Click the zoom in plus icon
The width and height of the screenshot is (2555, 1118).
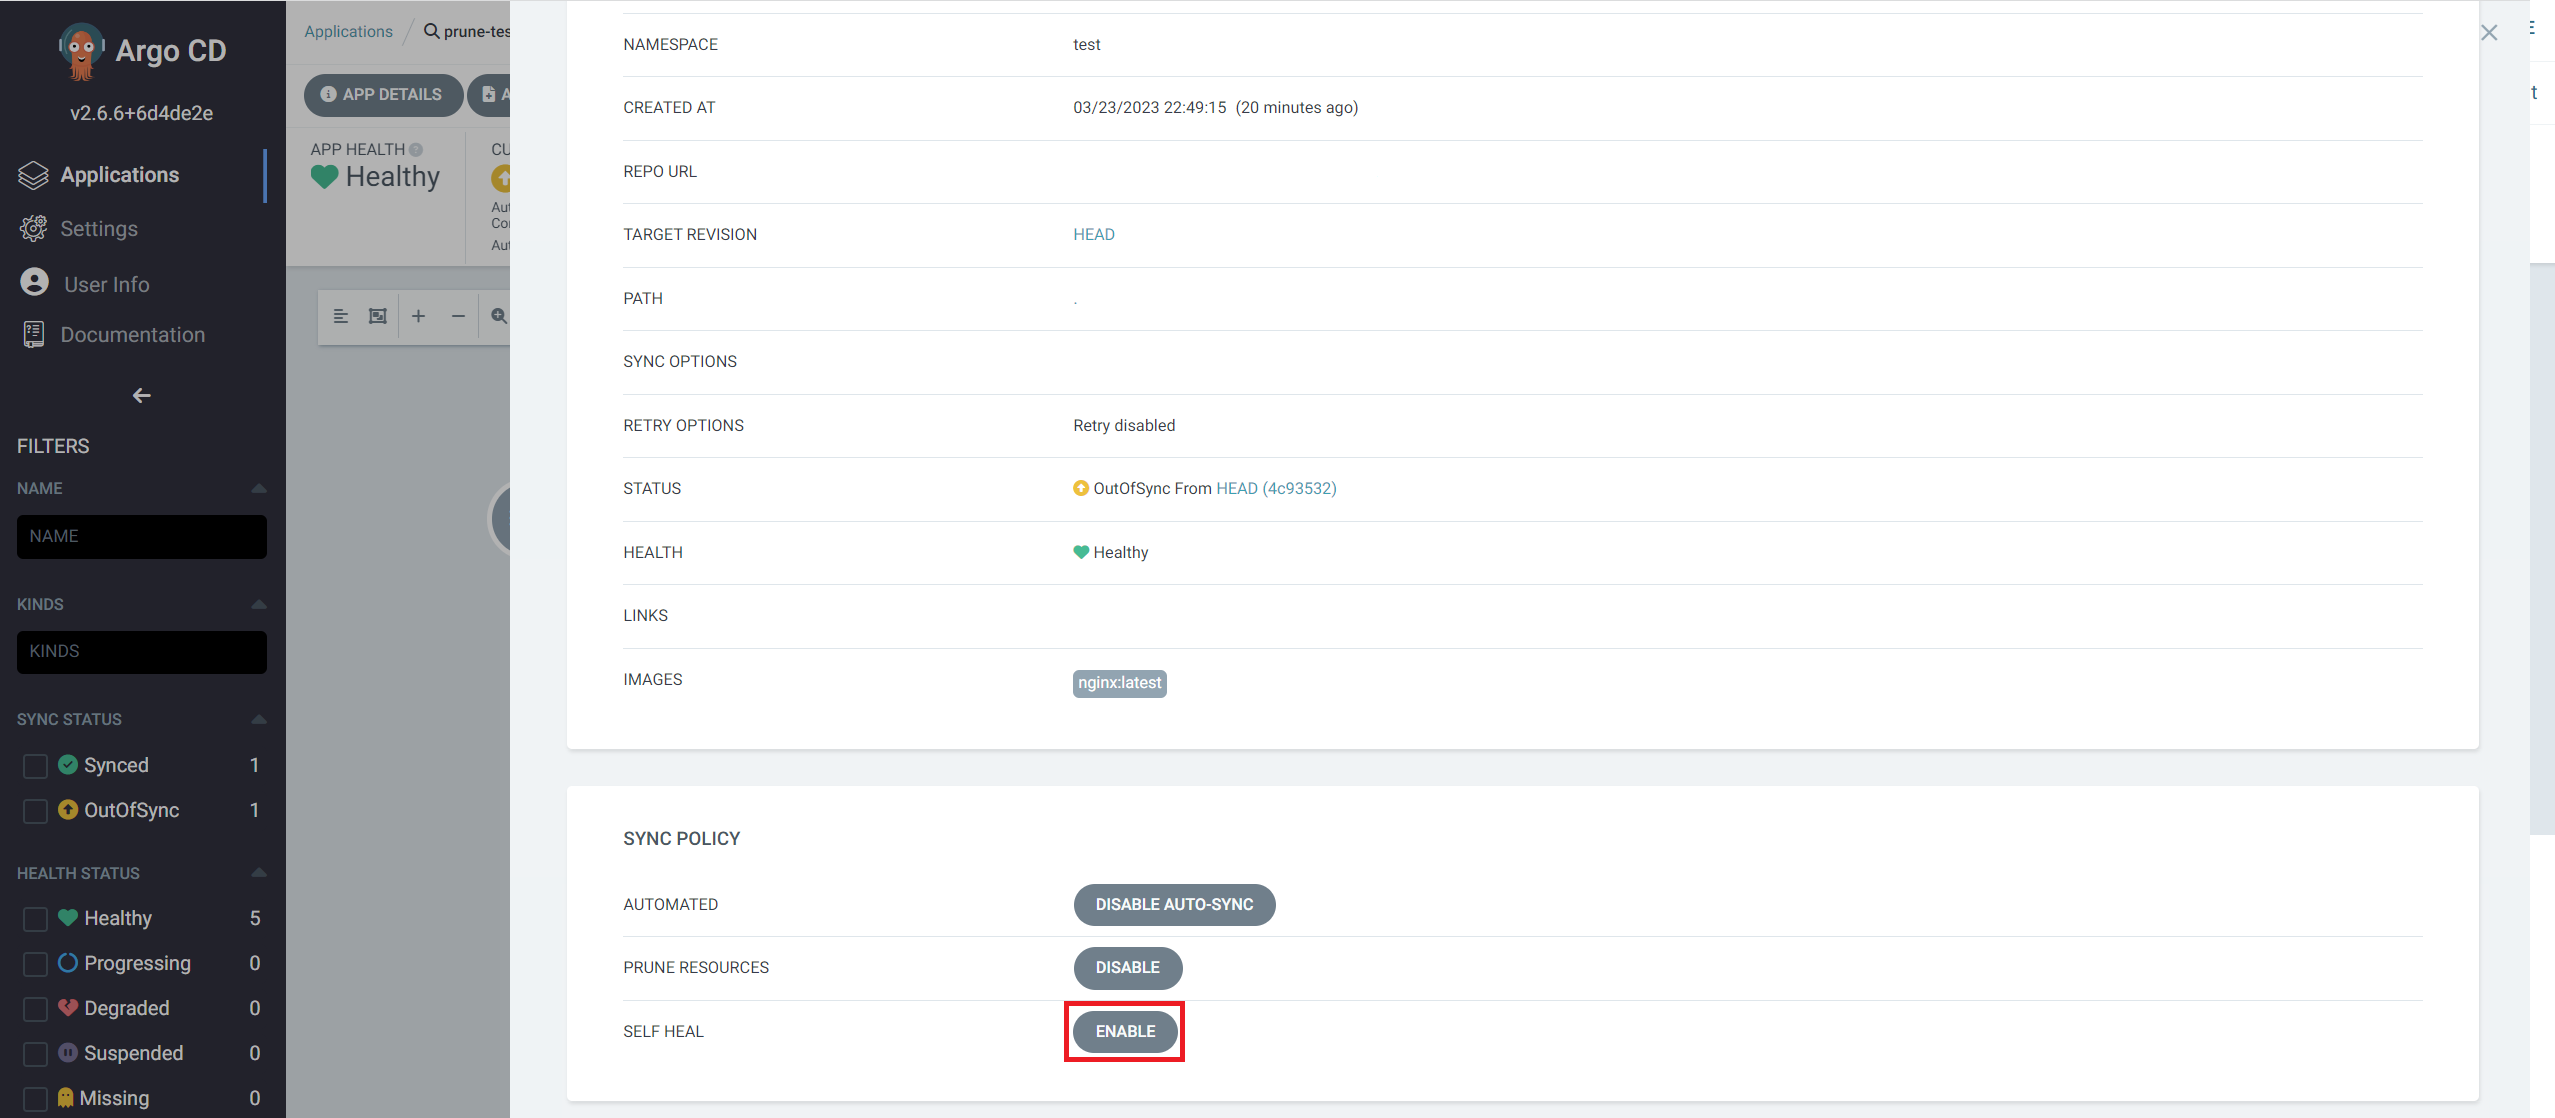point(418,316)
